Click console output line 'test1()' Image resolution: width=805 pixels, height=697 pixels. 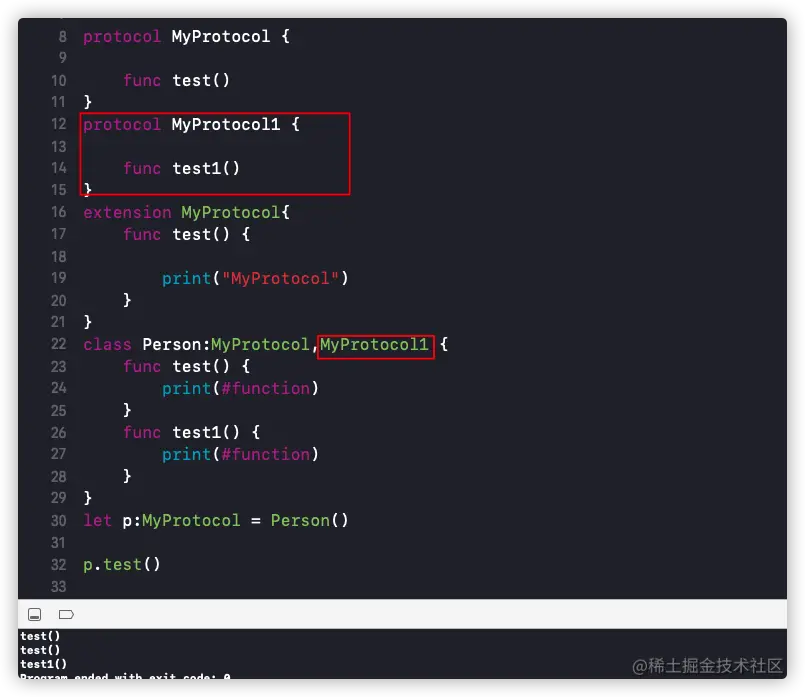(44, 664)
